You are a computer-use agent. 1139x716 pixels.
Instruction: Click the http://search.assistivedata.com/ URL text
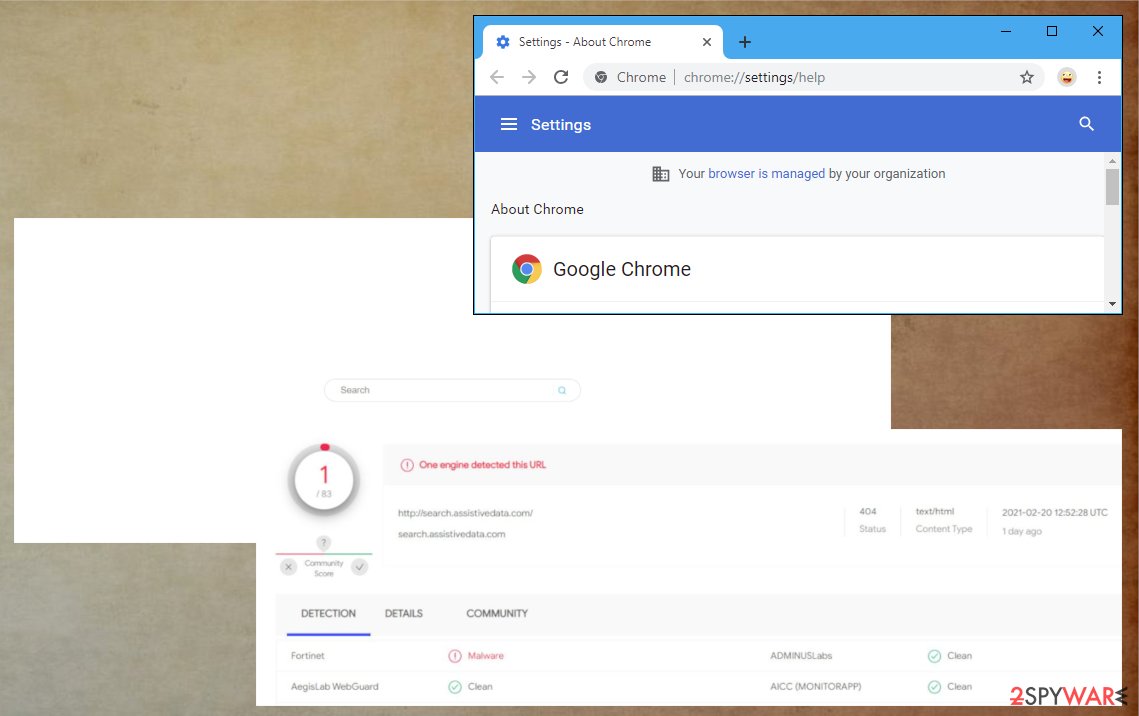coord(465,513)
